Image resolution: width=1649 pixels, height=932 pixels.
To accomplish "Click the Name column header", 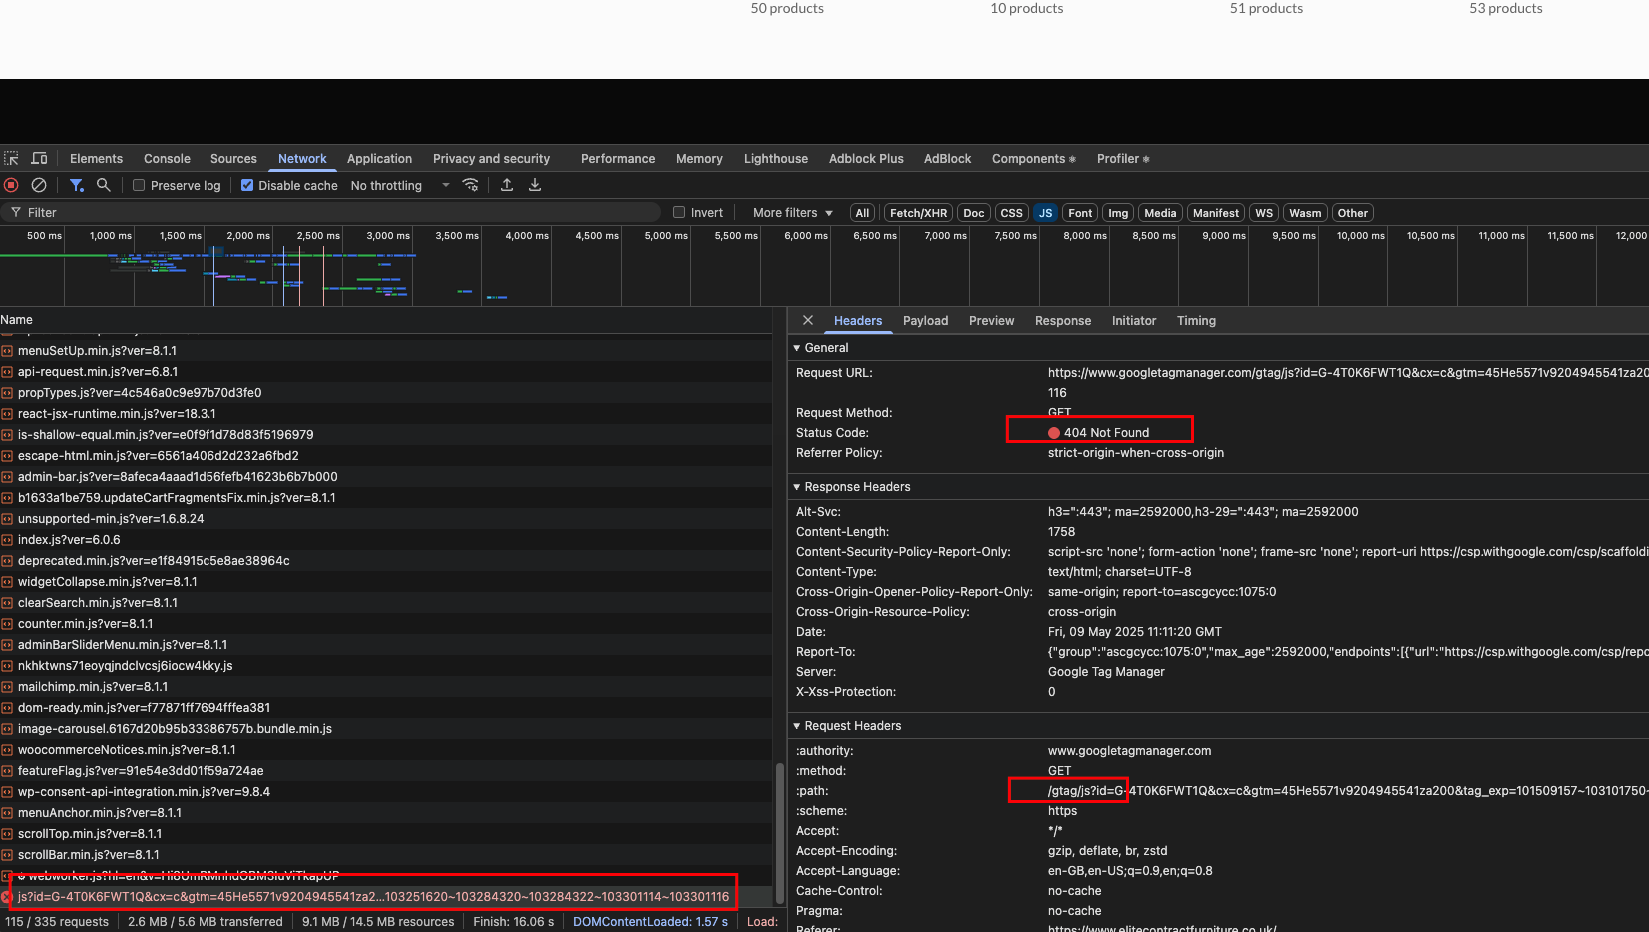I will coord(17,320).
